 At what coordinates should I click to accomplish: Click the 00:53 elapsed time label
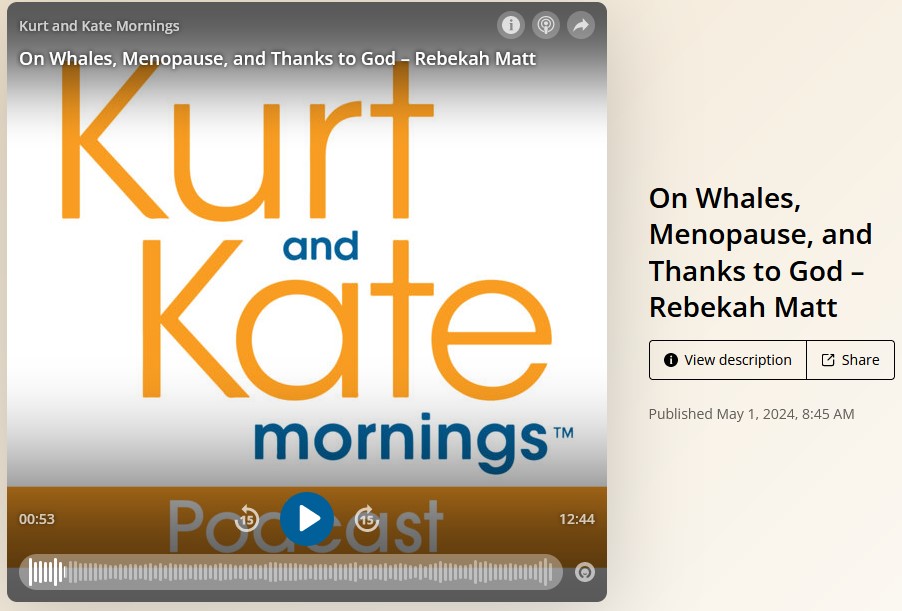tap(37, 519)
